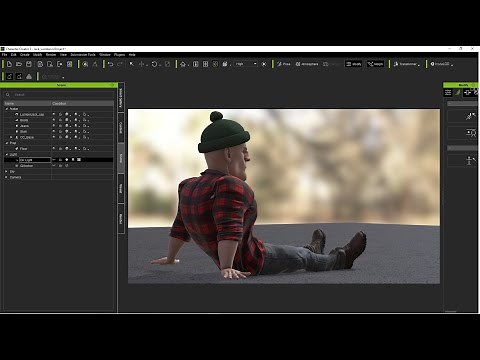Toggle visibility of light below Dir. Light

(x=54, y=165)
